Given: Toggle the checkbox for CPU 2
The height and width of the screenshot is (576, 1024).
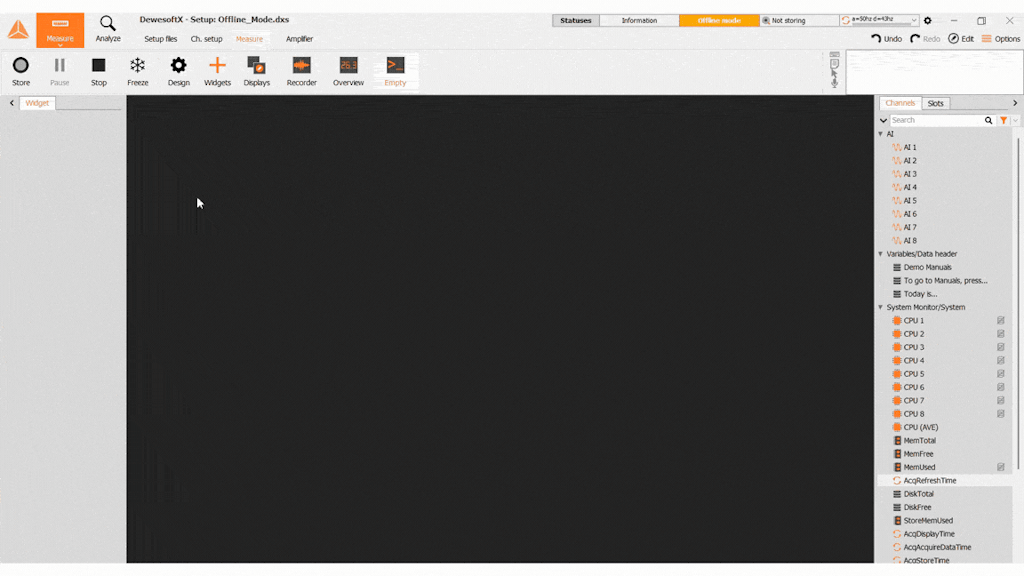Looking at the screenshot, I should coord(1000,334).
